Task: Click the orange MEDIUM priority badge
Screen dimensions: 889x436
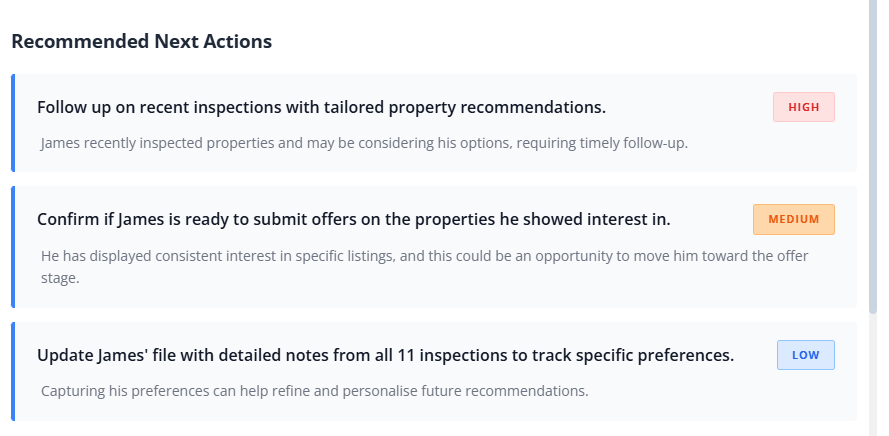Action: tap(793, 219)
